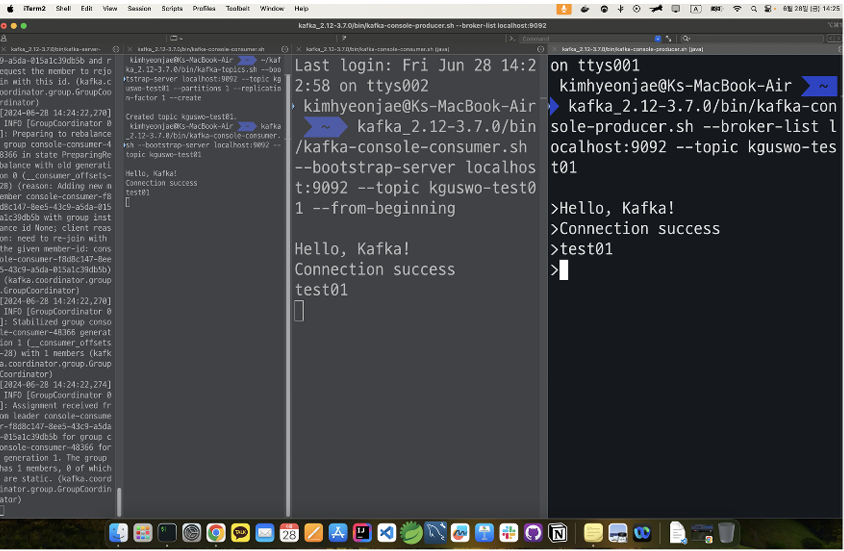Image resolution: width=844 pixels, height=551 pixels.
Task: Click the Wi-Fi status icon in menu bar
Action: [737, 8]
